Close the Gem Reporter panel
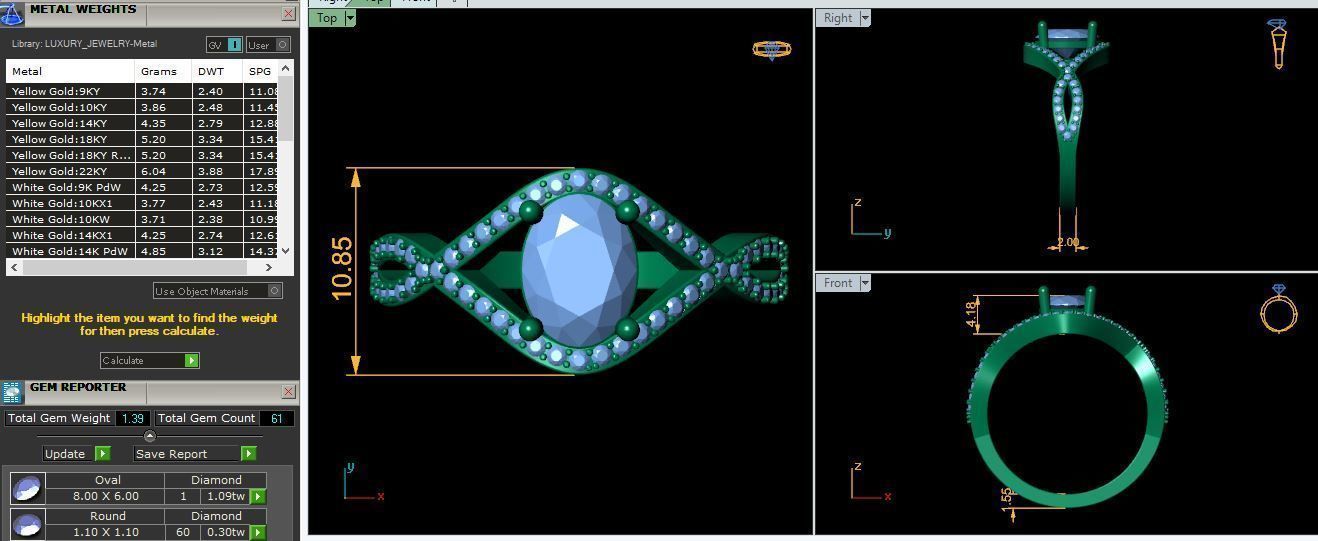 [x=288, y=392]
